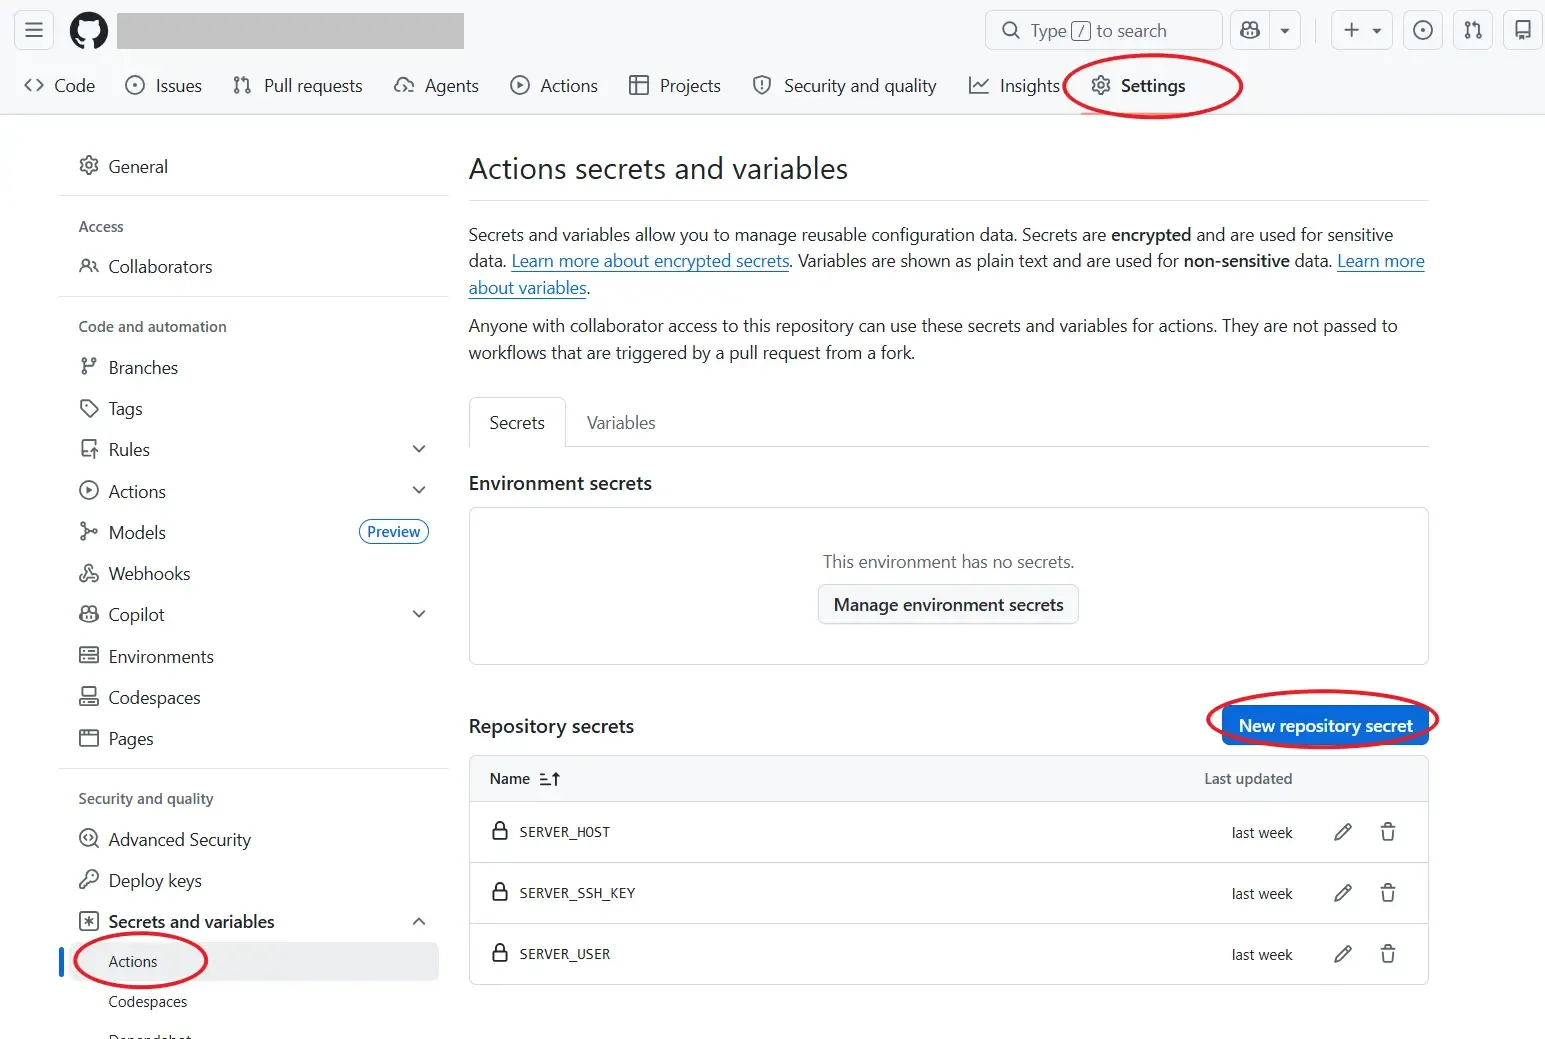Edit the SERVER_HOST secret with pencil icon
This screenshot has width=1545, height=1039.
(1342, 832)
